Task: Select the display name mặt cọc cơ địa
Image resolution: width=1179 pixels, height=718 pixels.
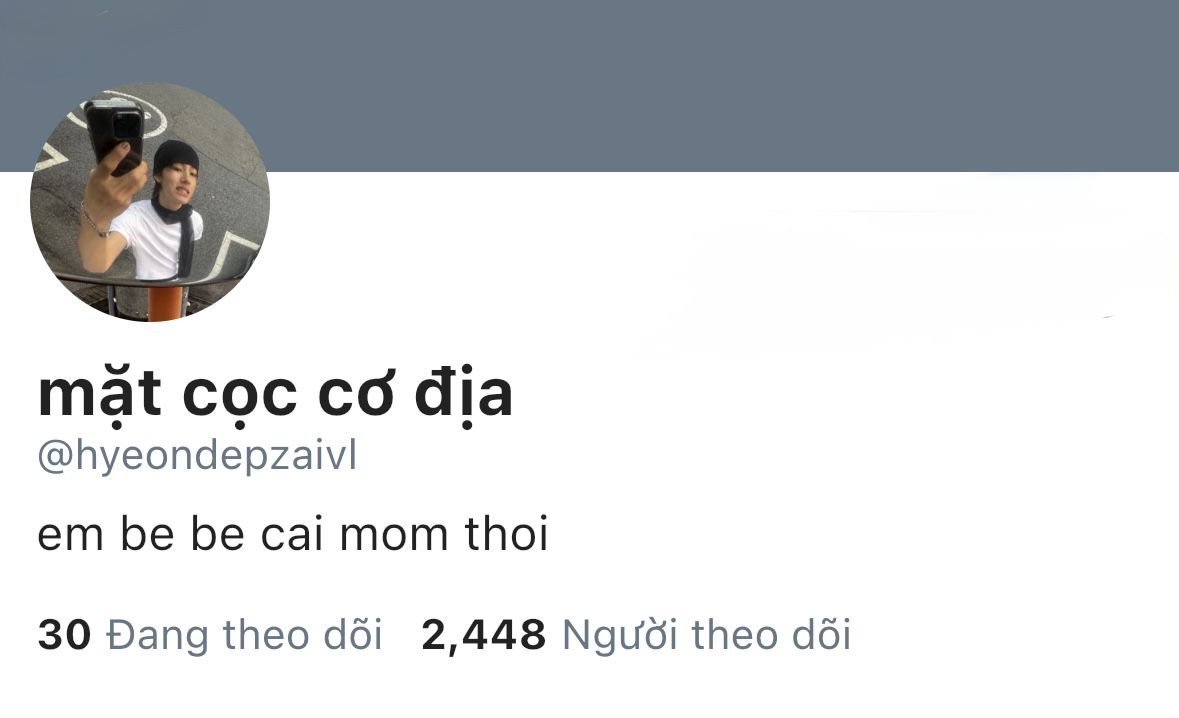Action: click(x=275, y=395)
